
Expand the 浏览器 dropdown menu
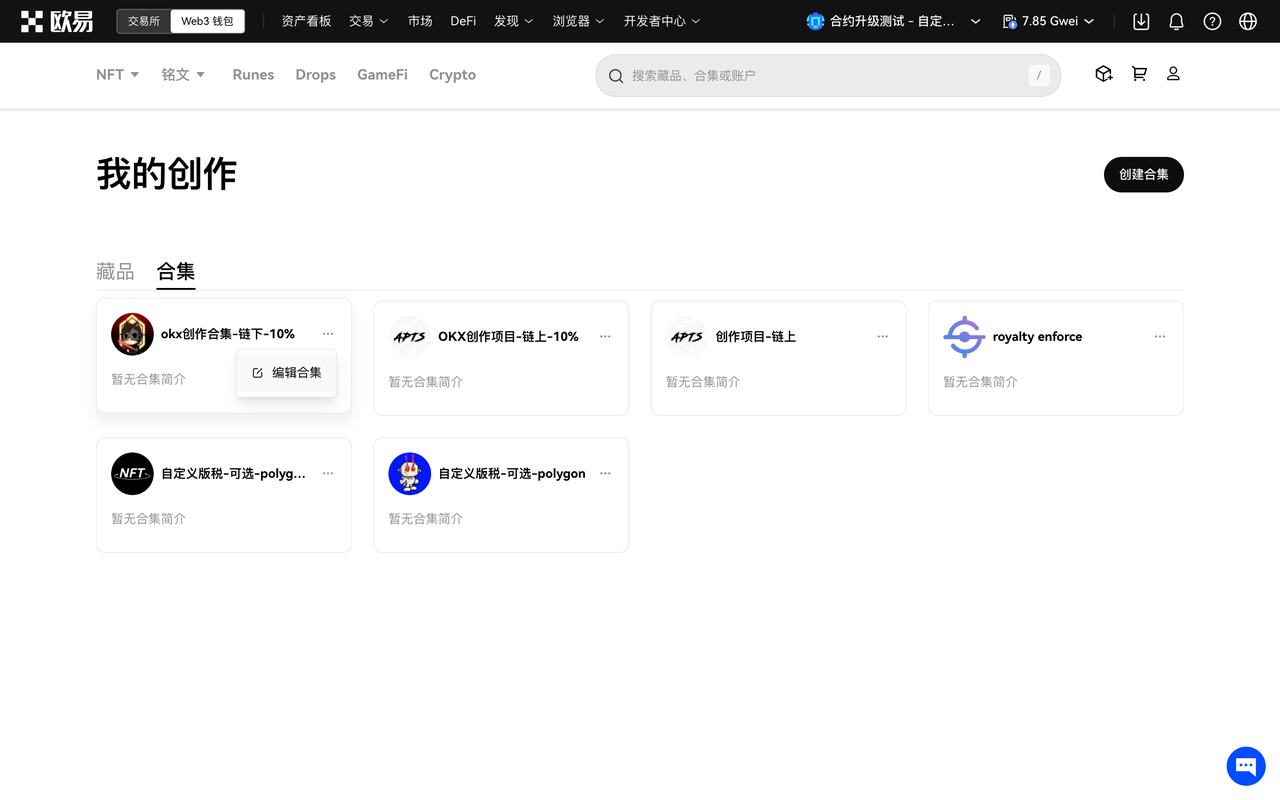[x=579, y=21]
